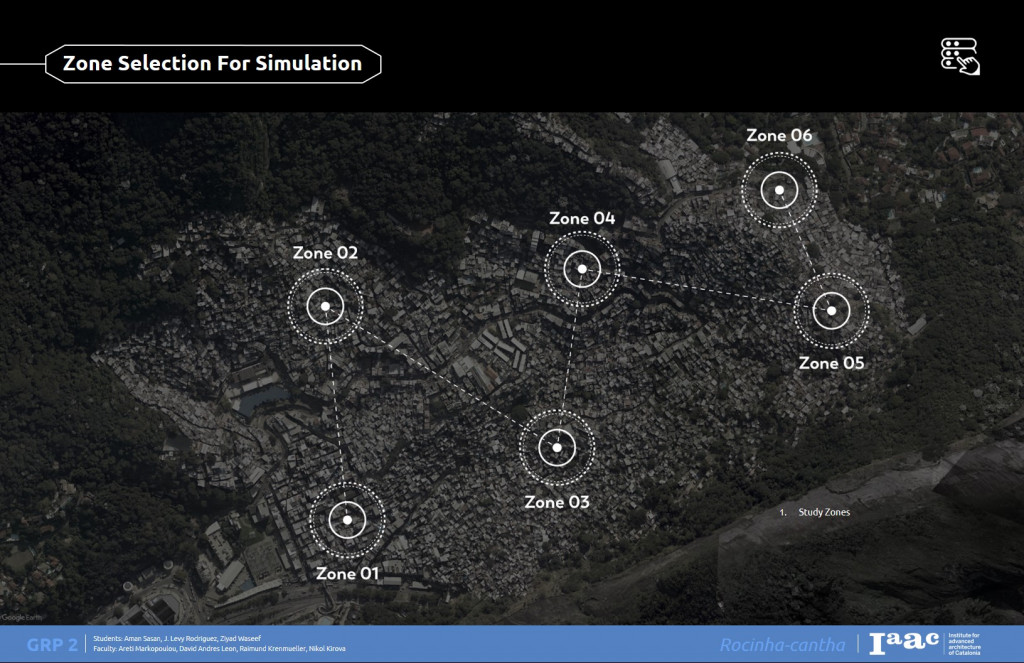1024x663 pixels.
Task: Click the 'Zone 02' text label
Action: point(325,253)
